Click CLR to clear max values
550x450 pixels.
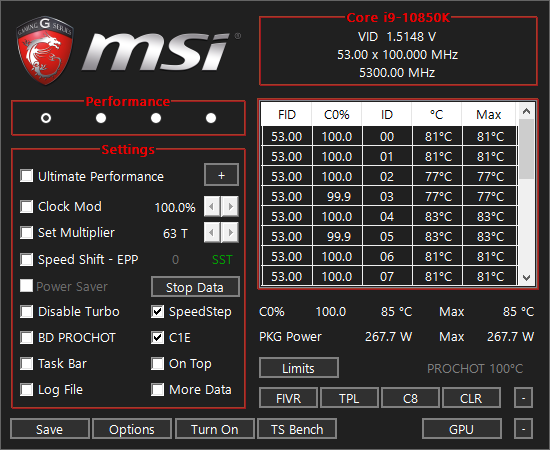point(471,398)
